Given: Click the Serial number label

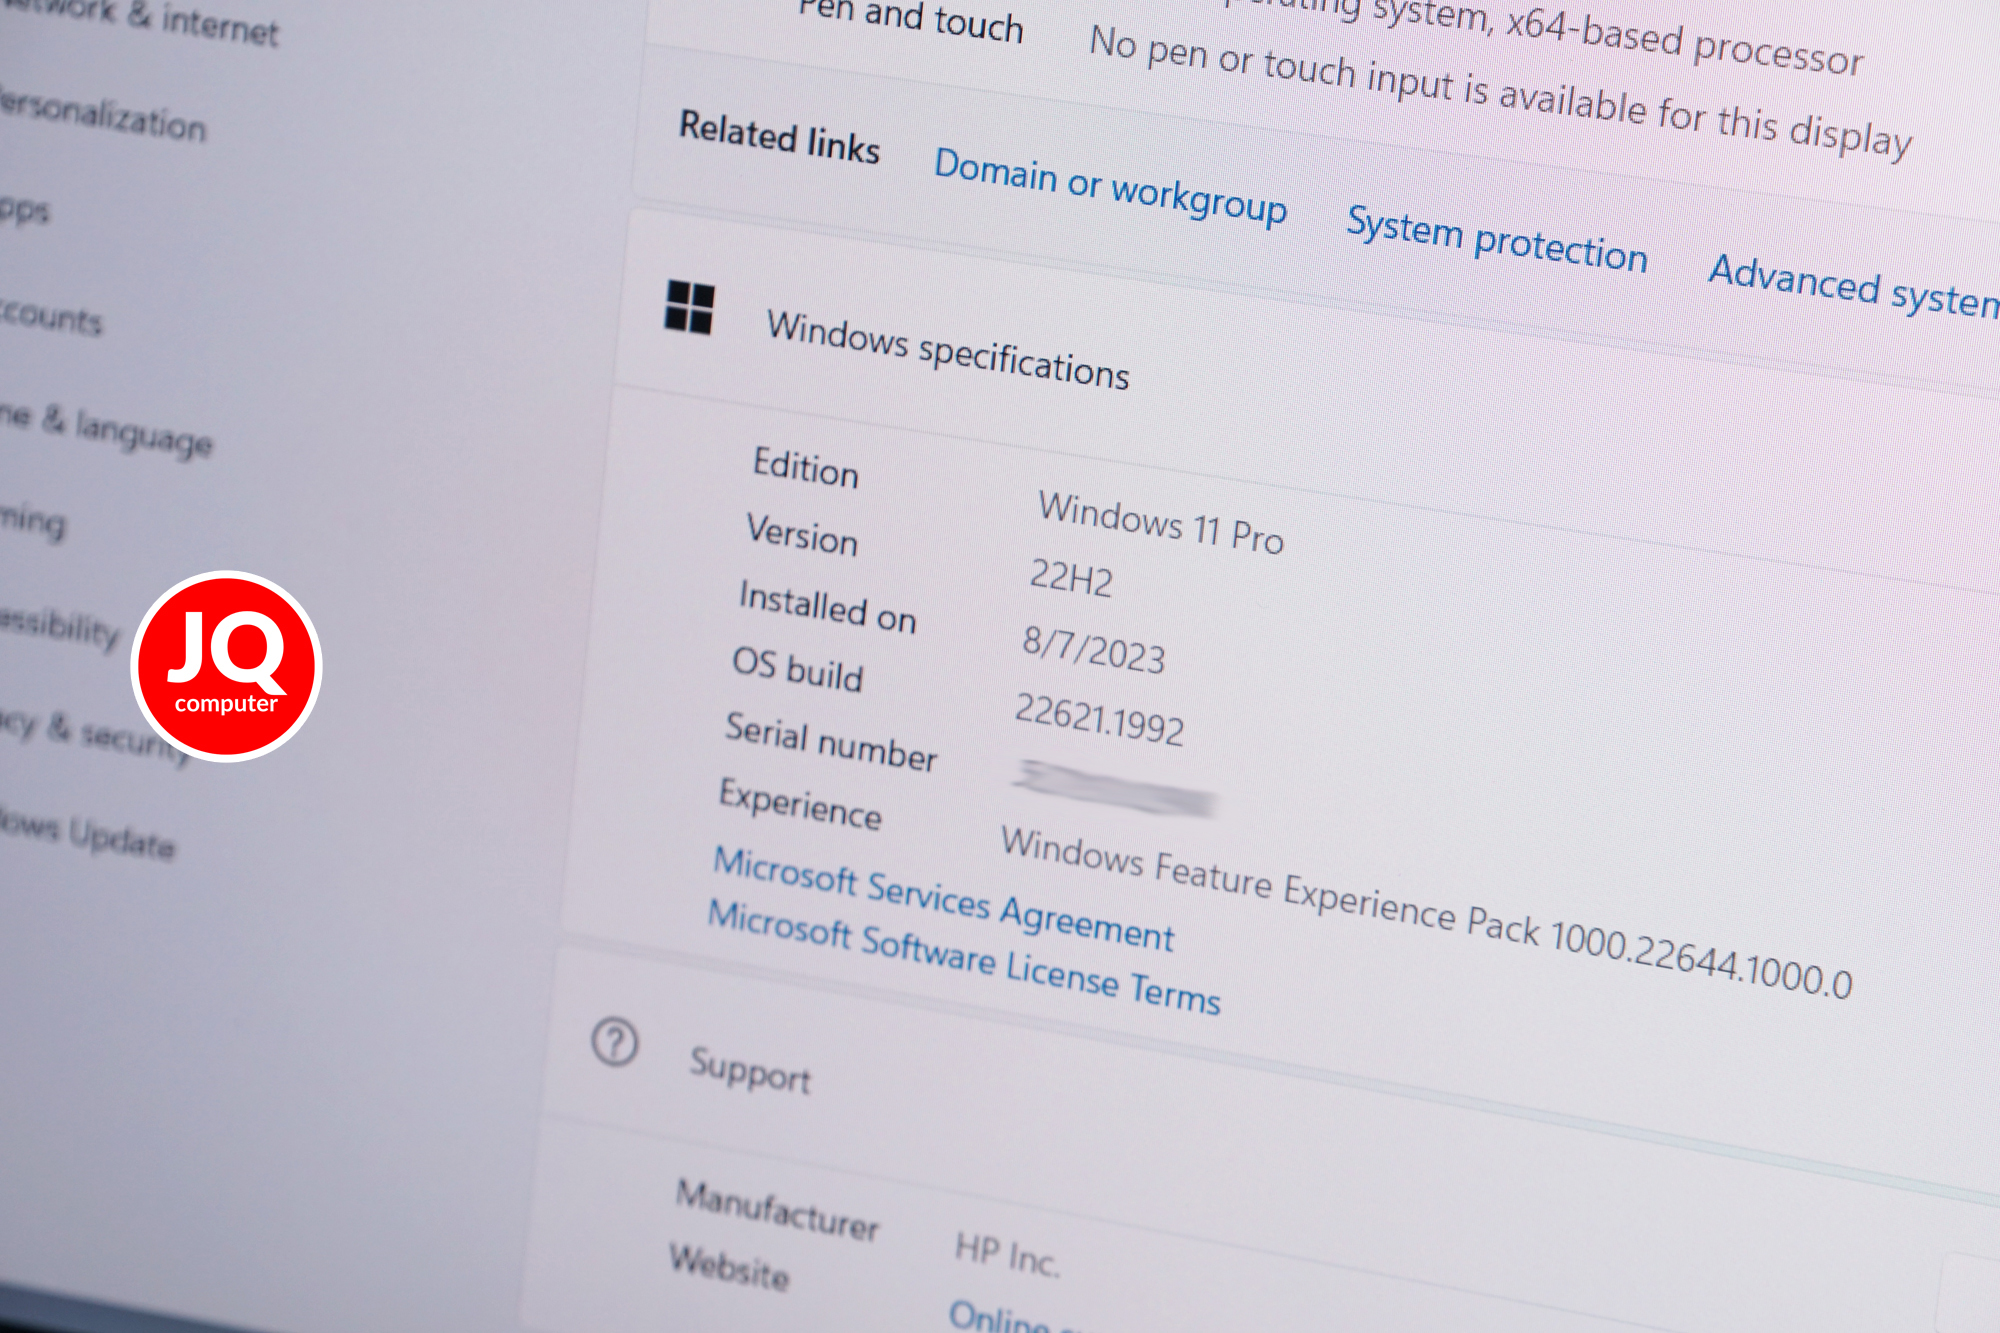Looking at the screenshot, I should pyautogui.click(x=831, y=742).
